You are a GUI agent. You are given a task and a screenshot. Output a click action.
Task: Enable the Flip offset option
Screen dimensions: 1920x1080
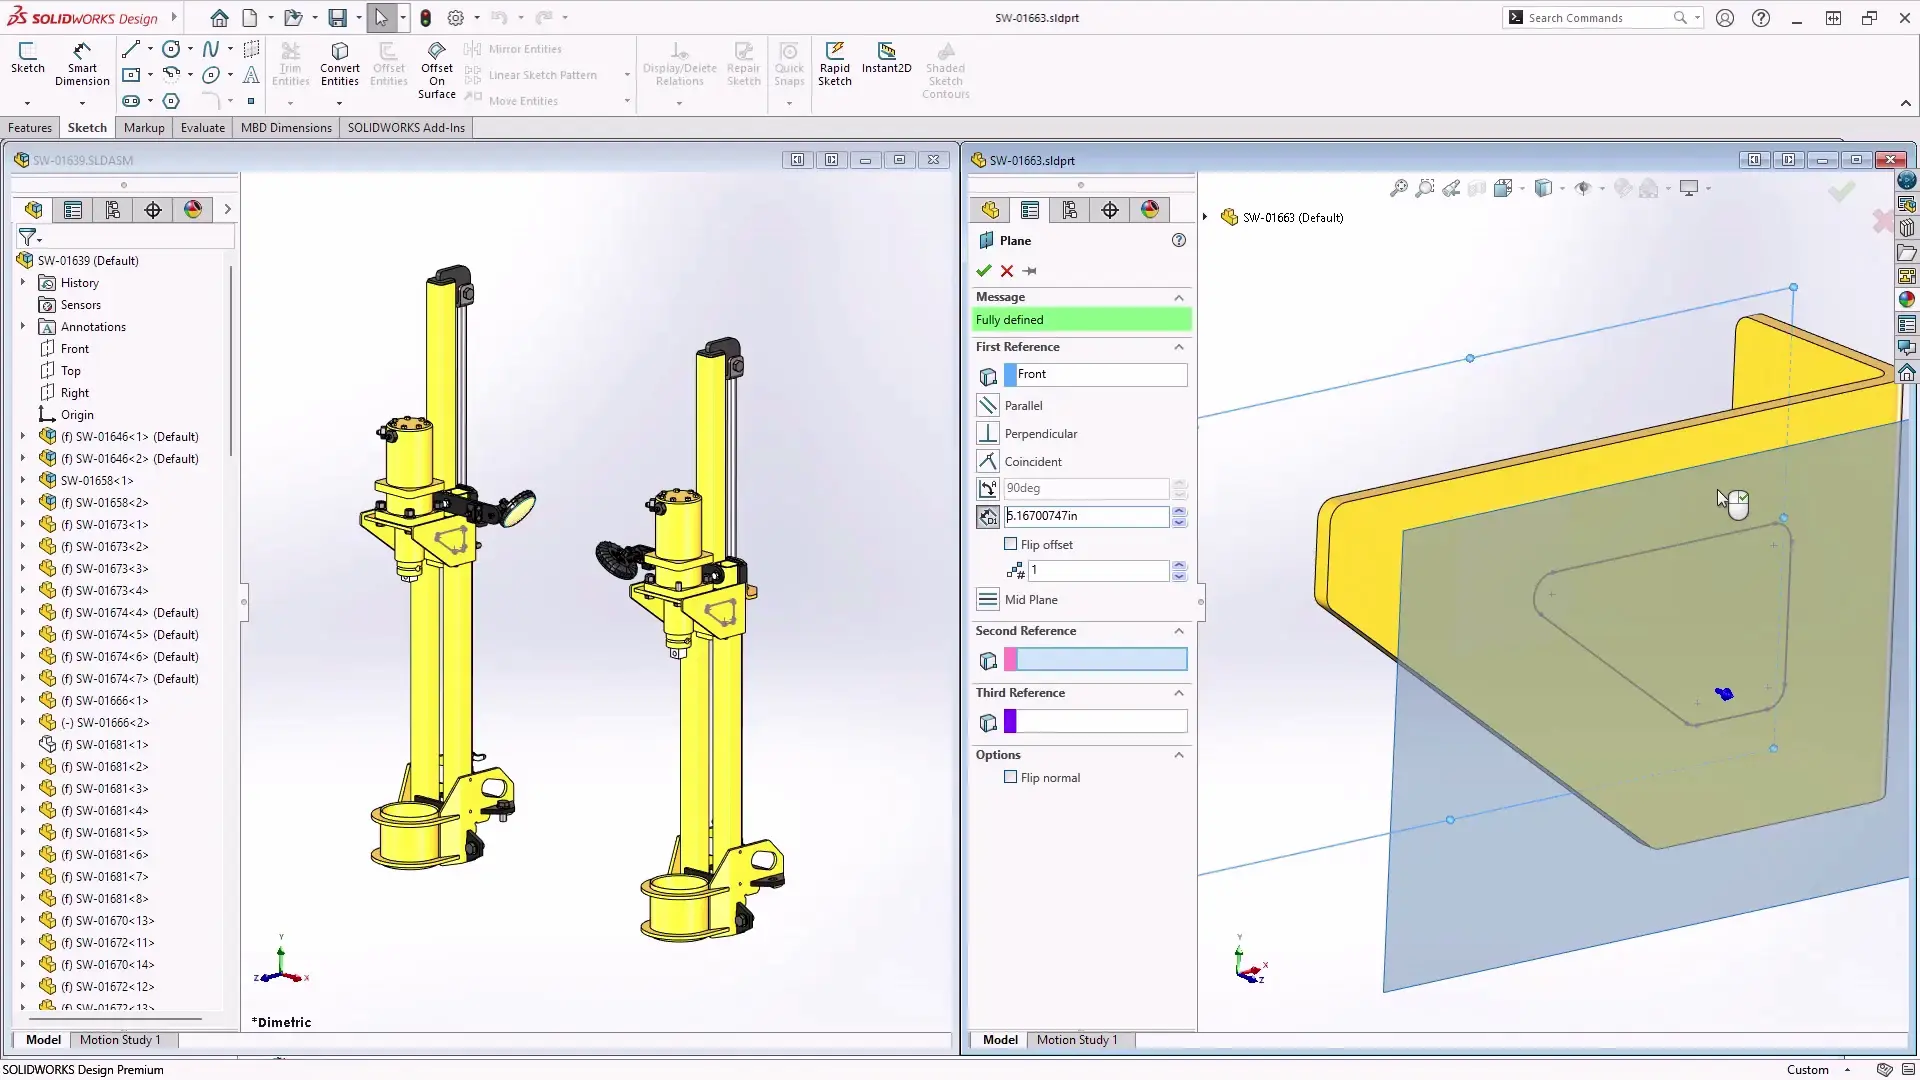(1011, 544)
